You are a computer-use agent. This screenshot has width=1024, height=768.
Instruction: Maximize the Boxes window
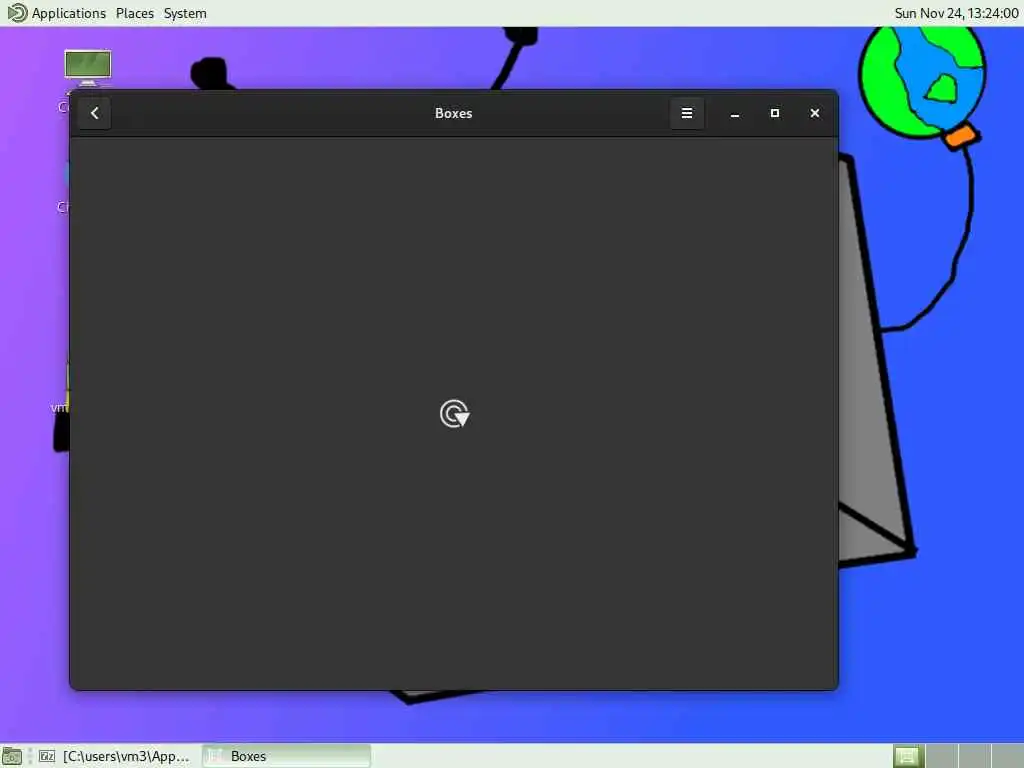point(775,113)
